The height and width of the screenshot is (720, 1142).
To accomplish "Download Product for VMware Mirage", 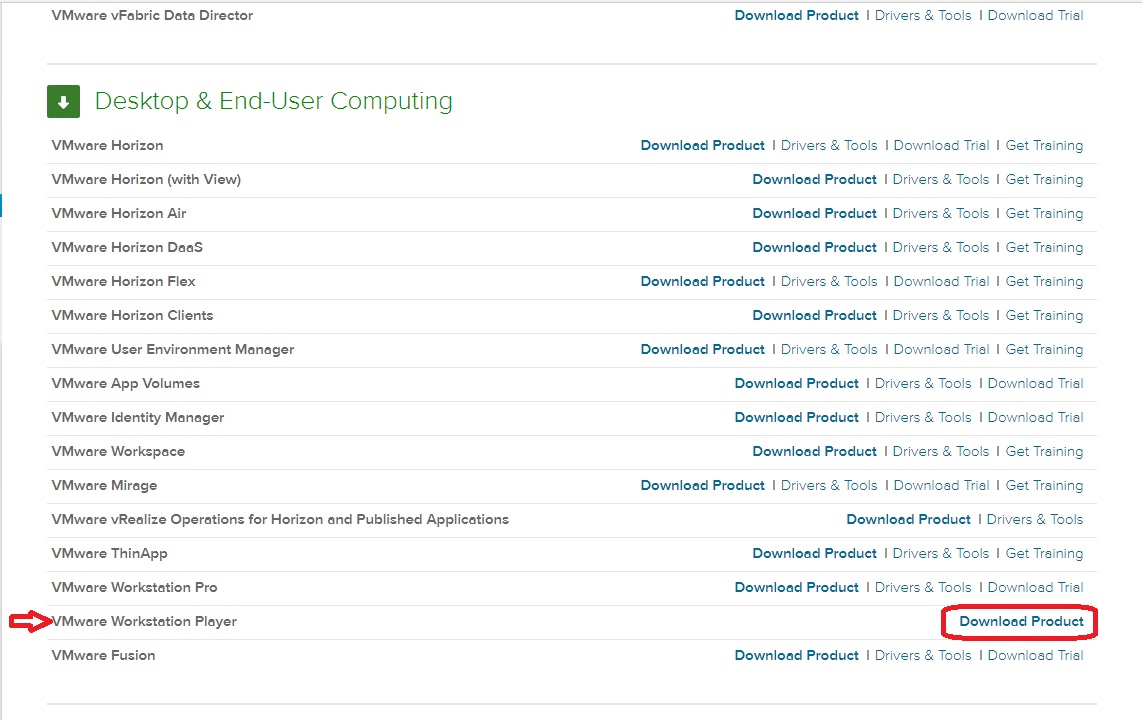I will [x=703, y=486].
